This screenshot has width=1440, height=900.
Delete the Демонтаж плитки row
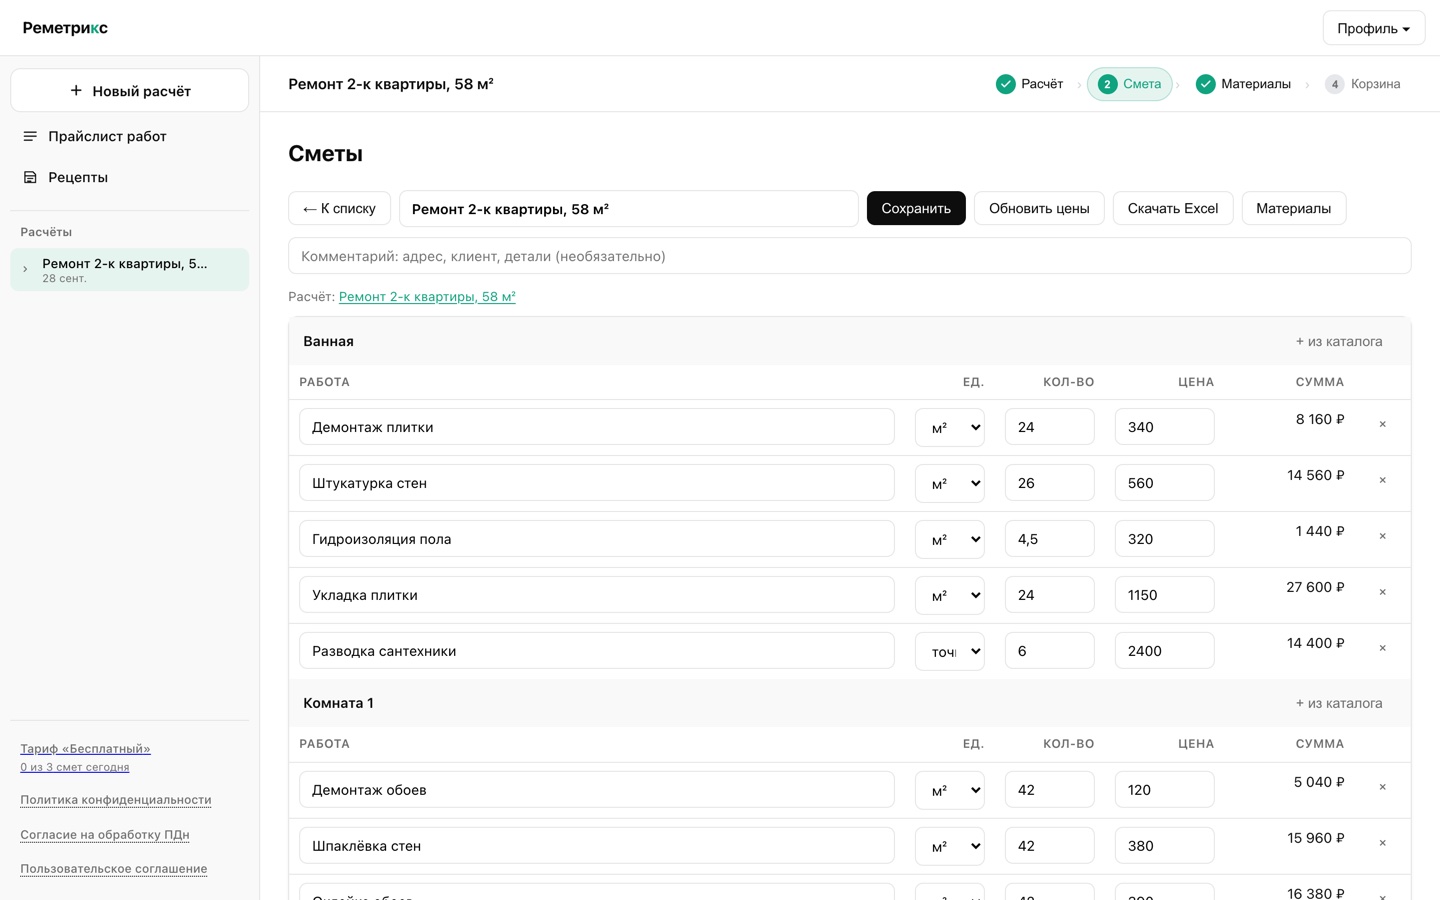(x=1383, y=425)
